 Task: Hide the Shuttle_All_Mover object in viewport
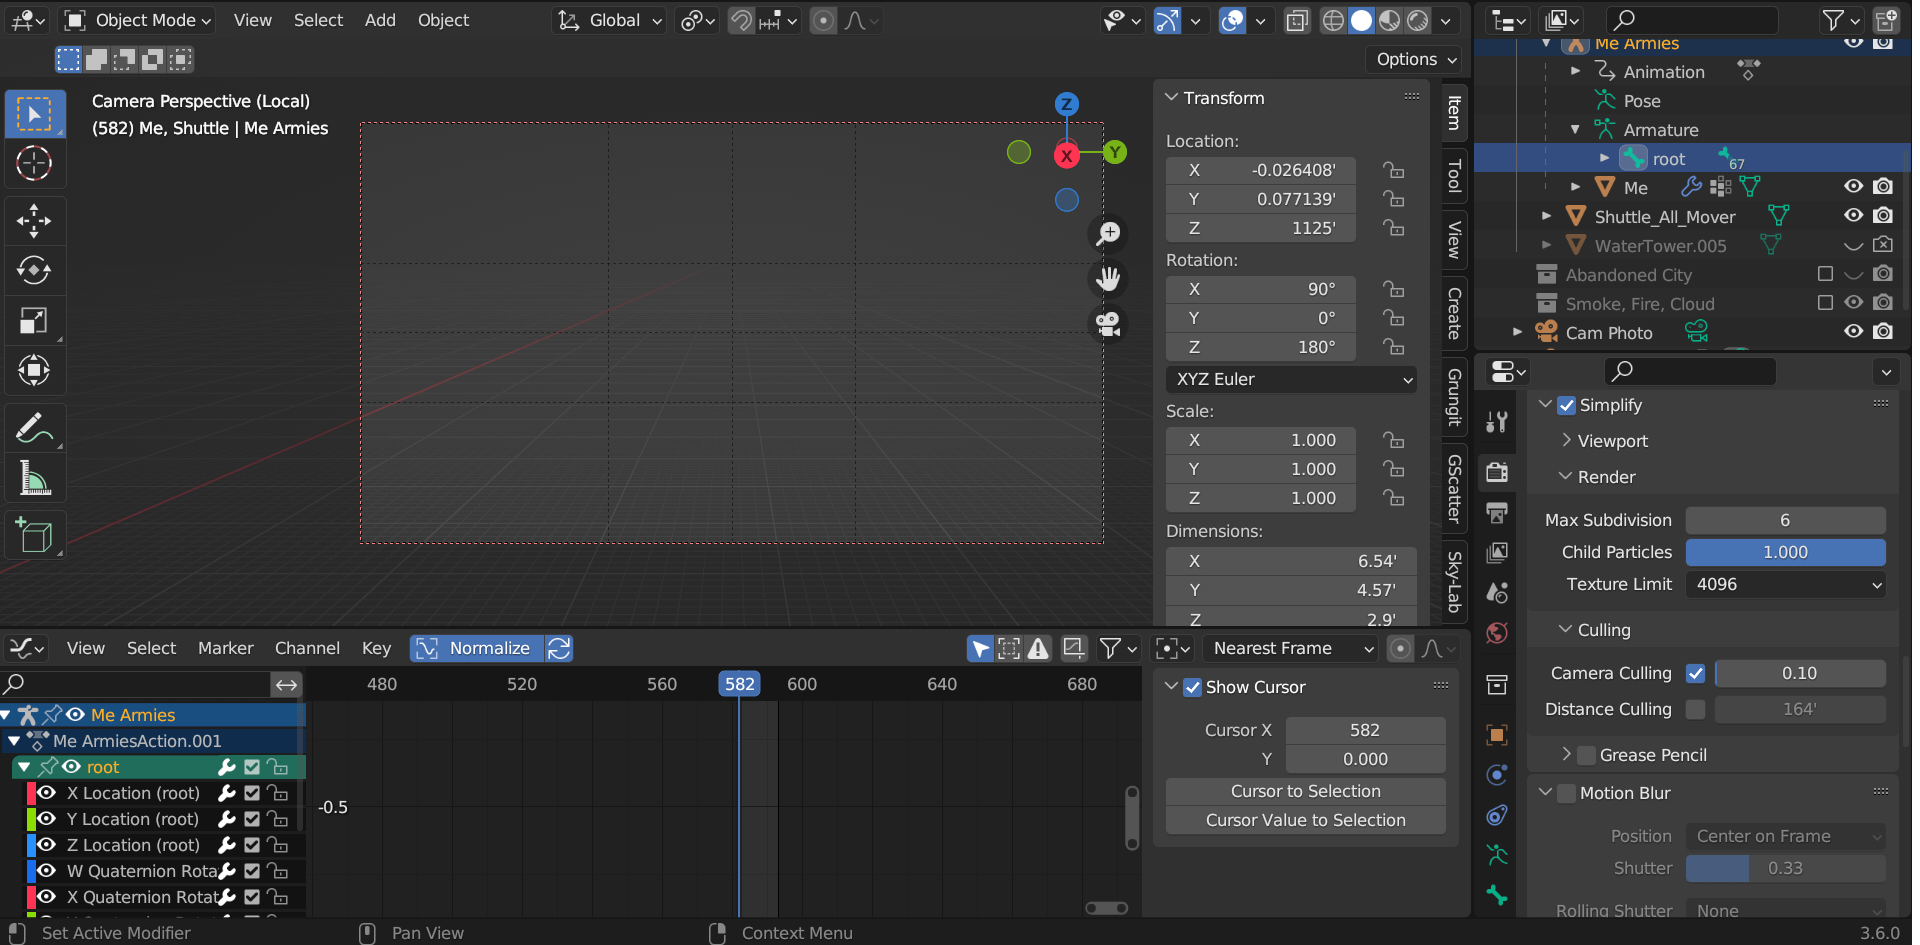1853,216
